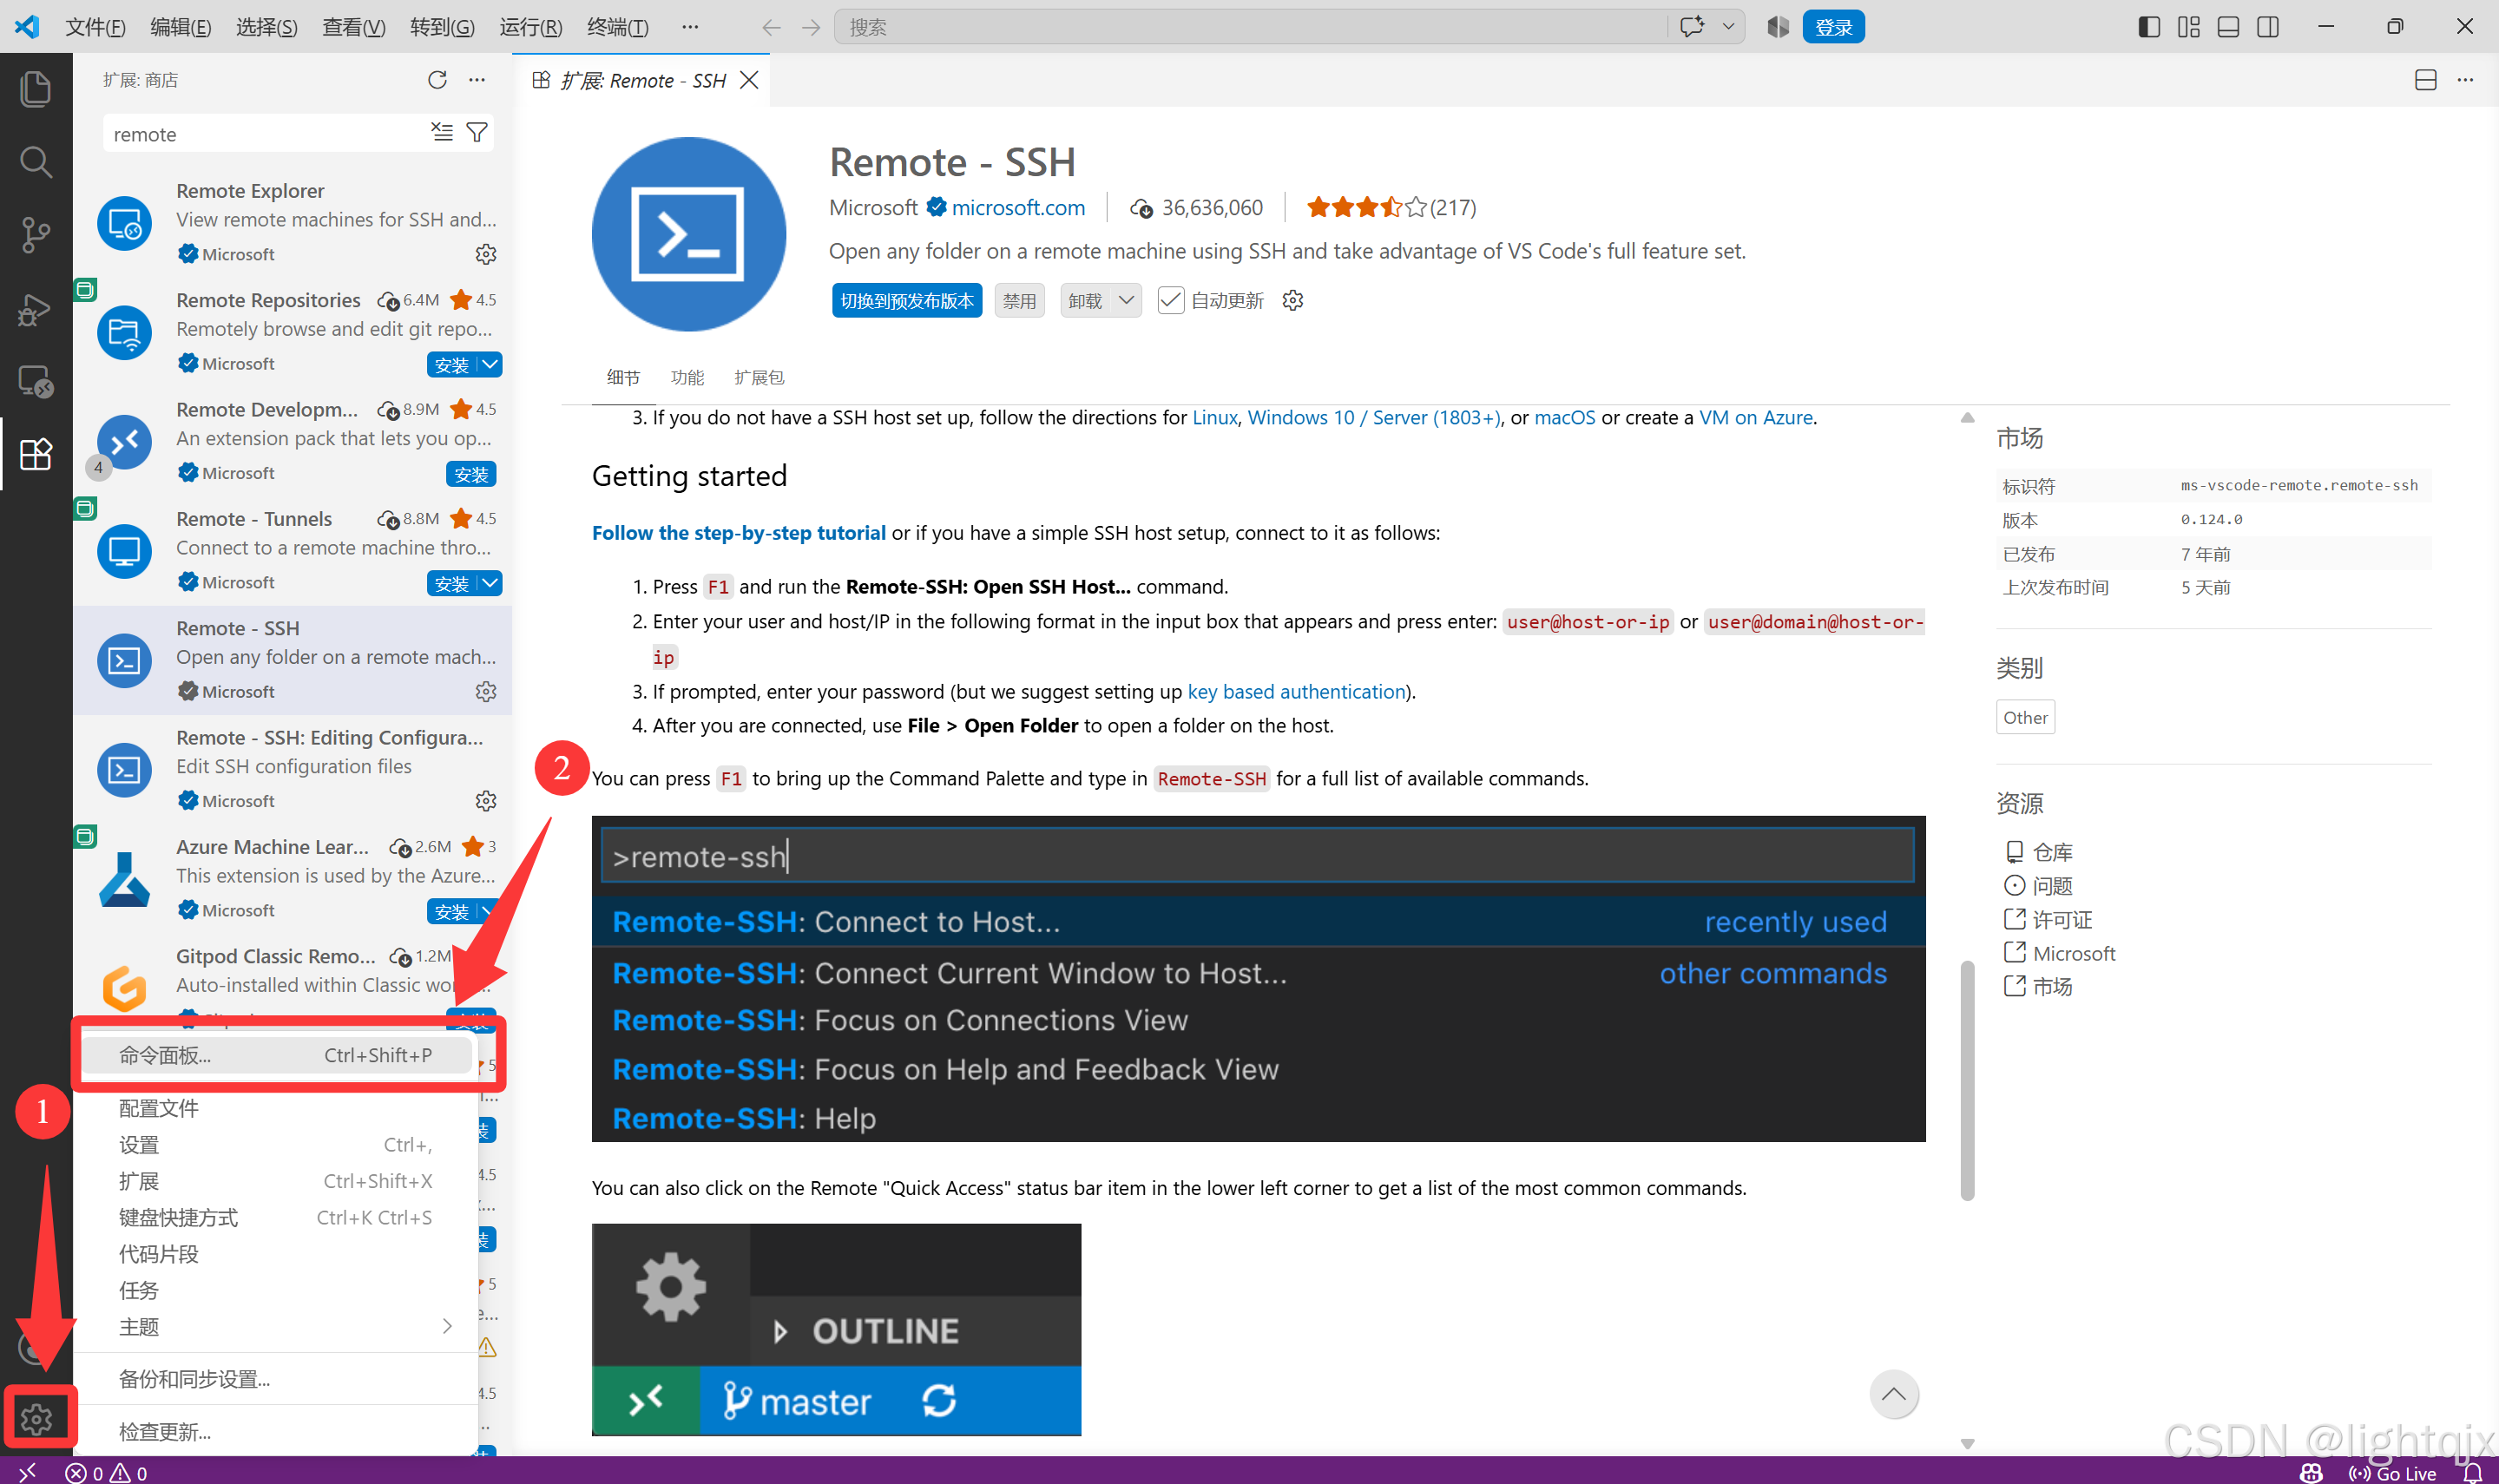
Task: Open gear settings for Remote - SSH list item
Action: point(486,691)
